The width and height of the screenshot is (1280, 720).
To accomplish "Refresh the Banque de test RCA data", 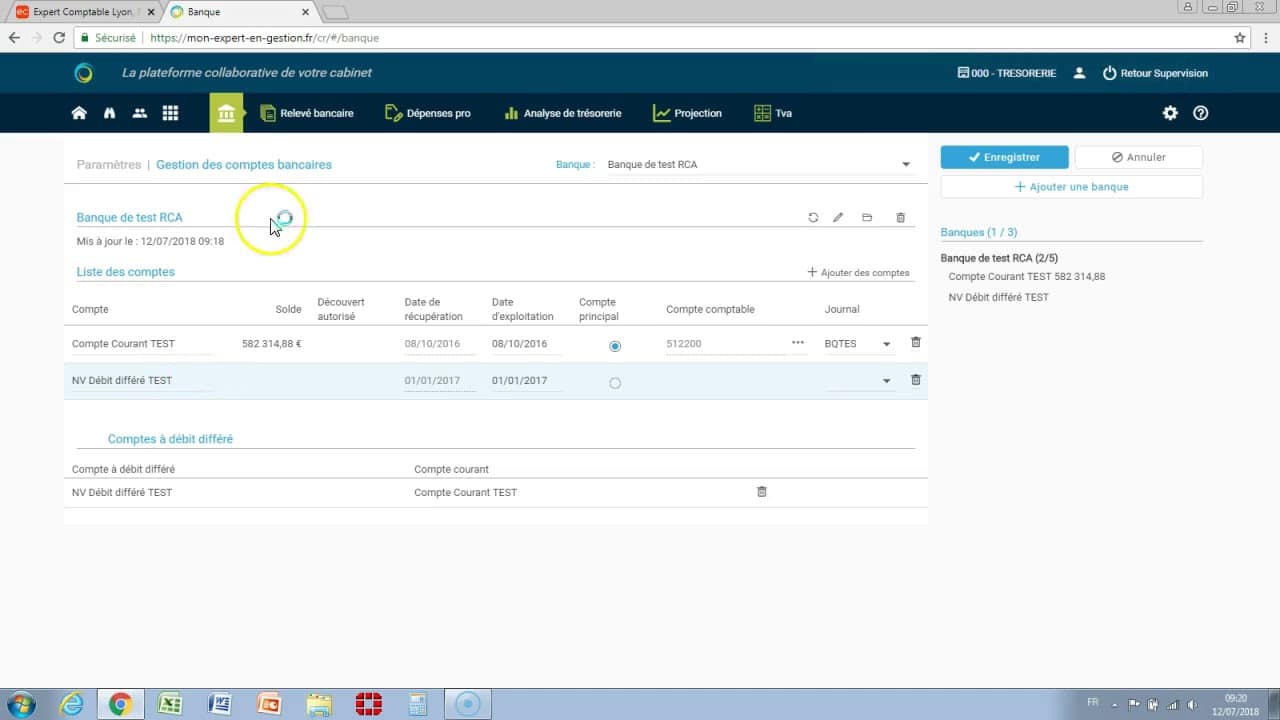I will [813, 217].
